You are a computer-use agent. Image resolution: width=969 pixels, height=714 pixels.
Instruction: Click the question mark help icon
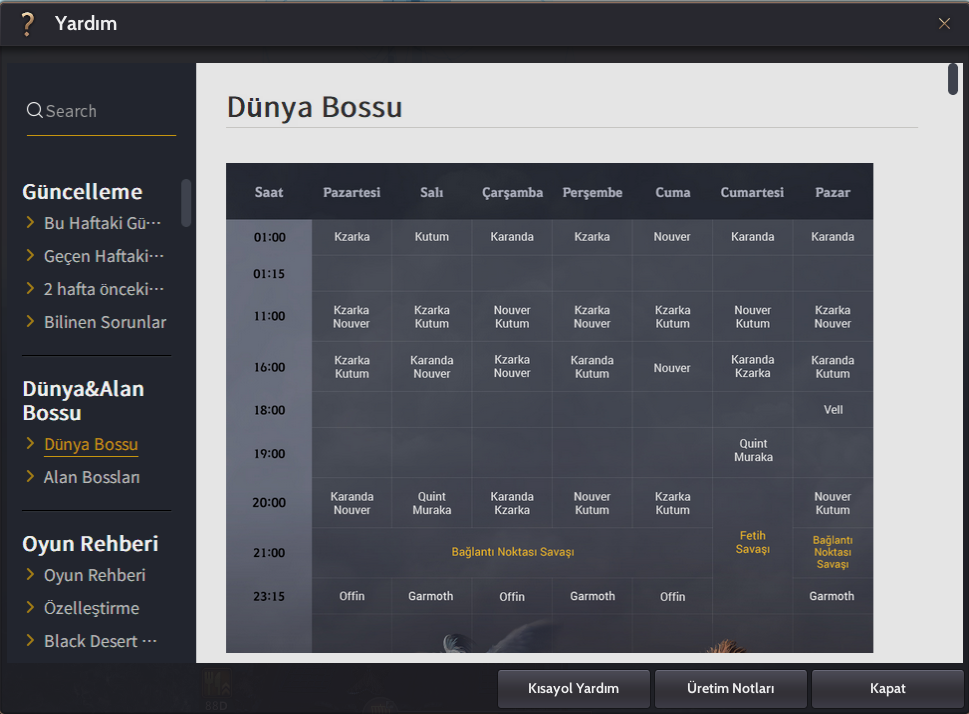[27, 23]
